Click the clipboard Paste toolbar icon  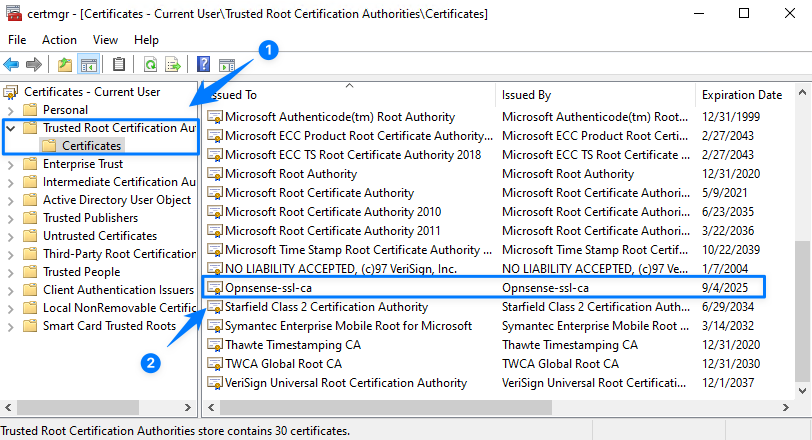pos(119,64)
